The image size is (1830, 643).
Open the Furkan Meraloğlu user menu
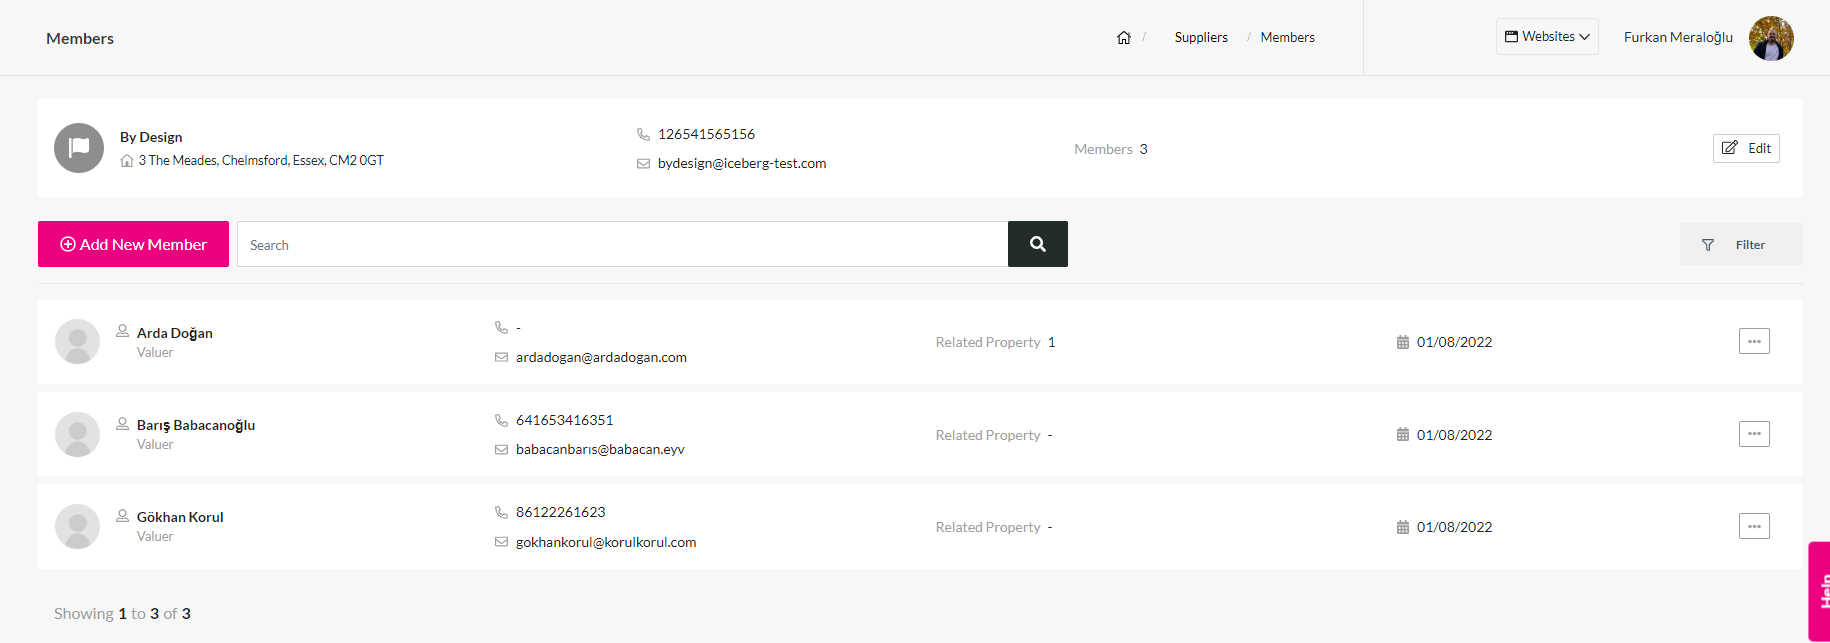coord(1678,37)
